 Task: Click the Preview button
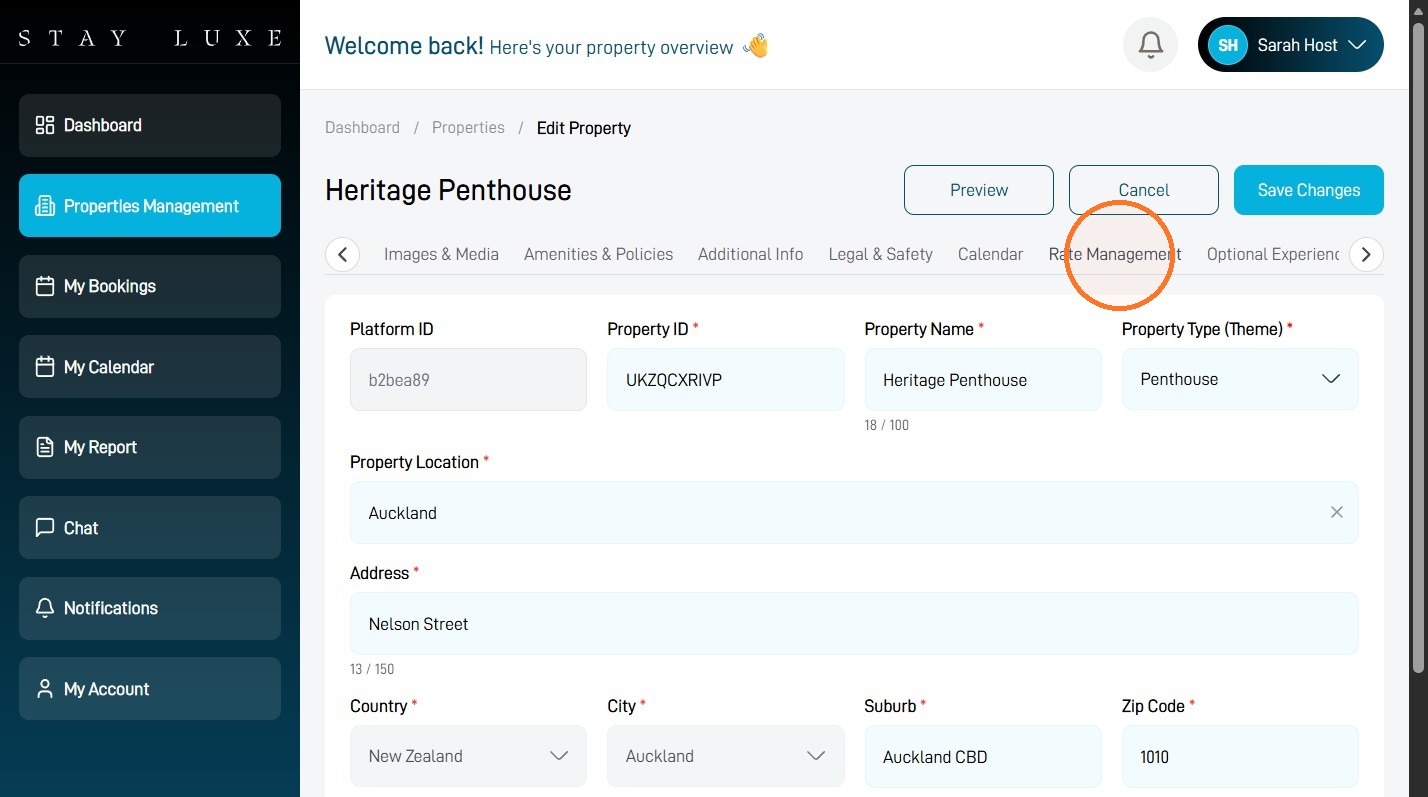coord(979,190)
